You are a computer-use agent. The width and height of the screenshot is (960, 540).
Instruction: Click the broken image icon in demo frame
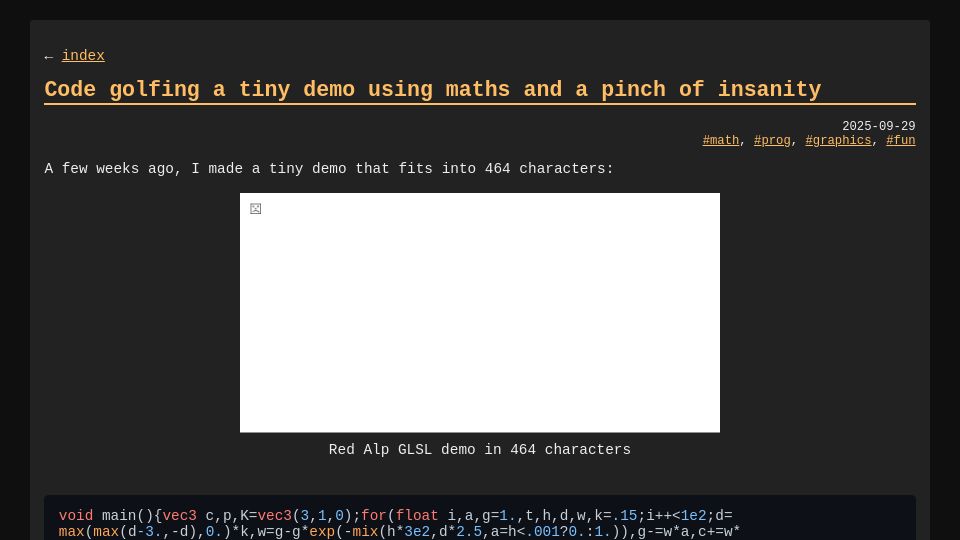256,209
